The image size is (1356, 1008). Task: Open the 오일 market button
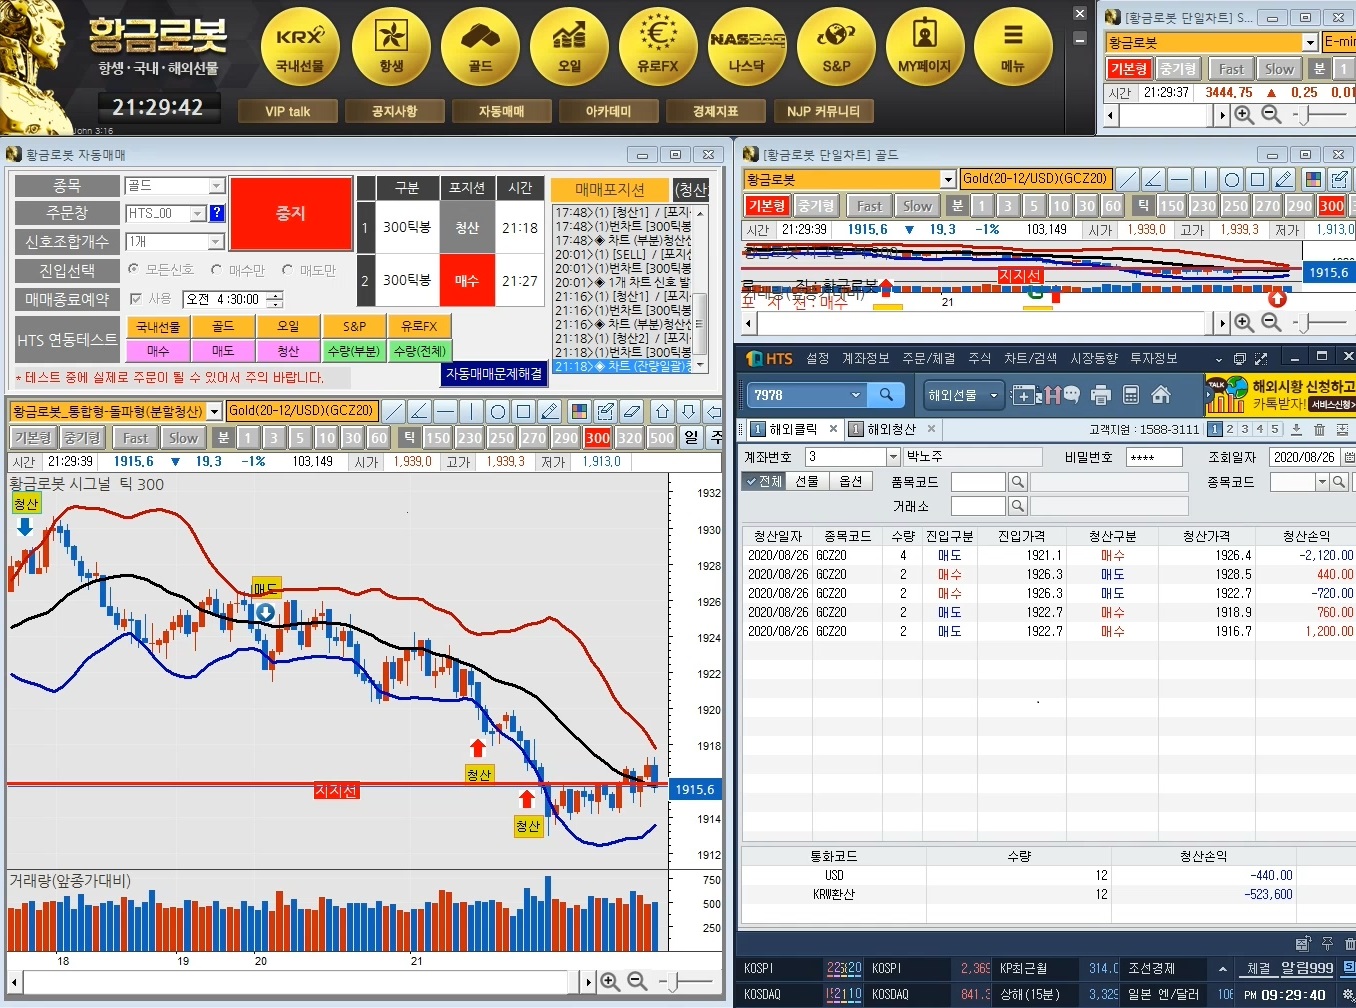[x=569, y=47]
